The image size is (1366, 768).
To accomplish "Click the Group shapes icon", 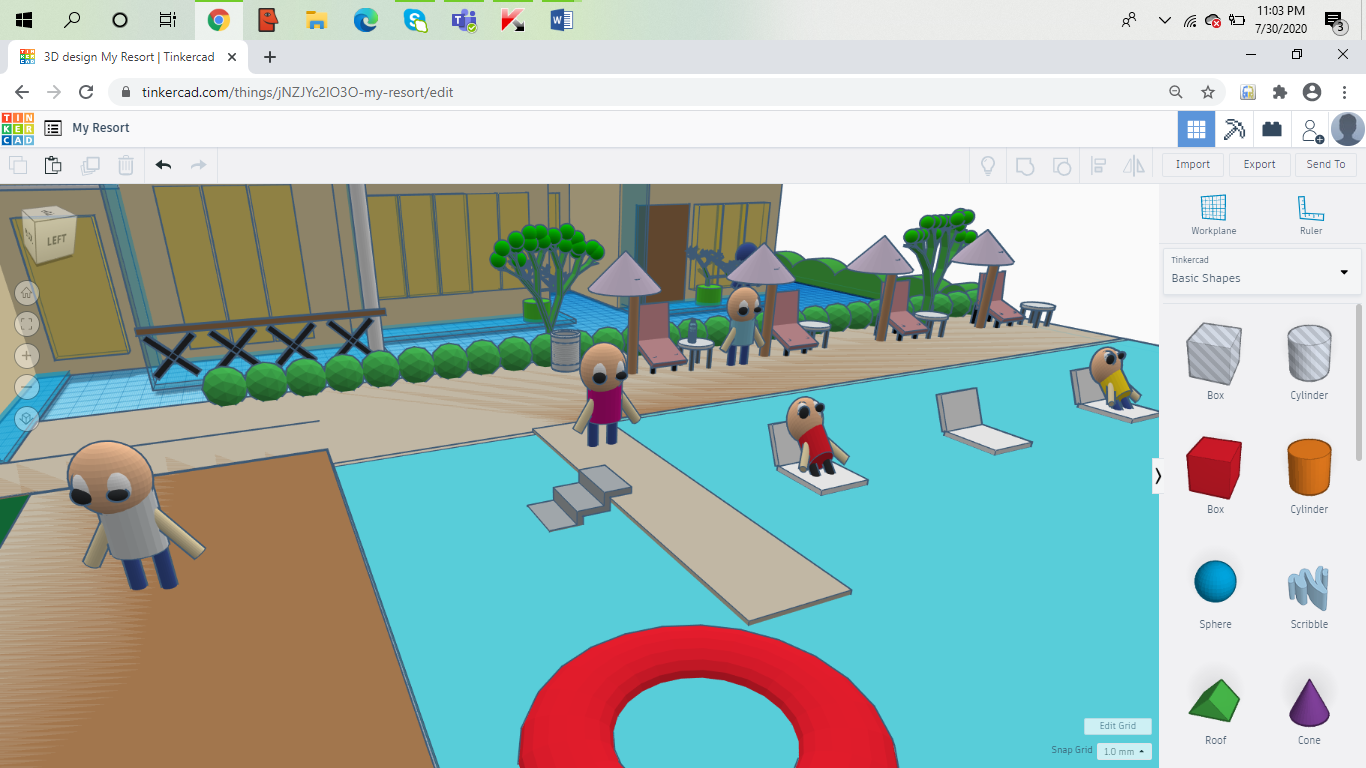I will (1025, 165).
